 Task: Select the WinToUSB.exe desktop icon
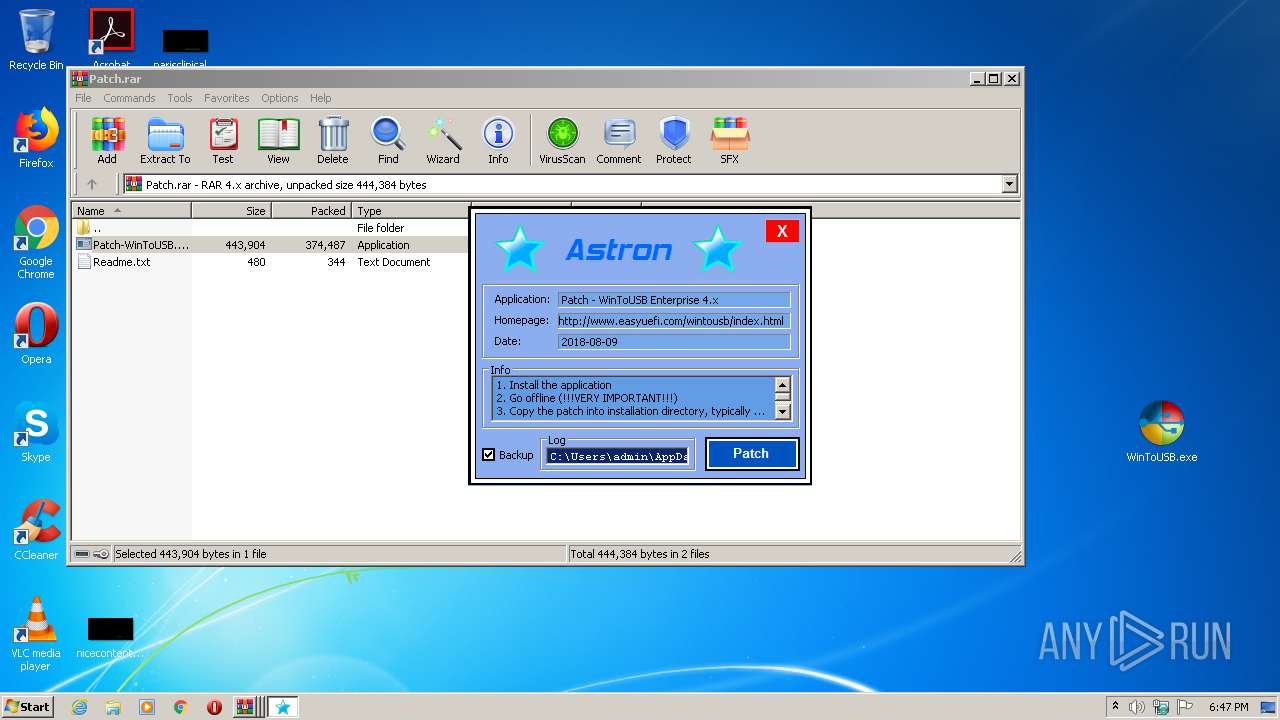[1161, 432]
